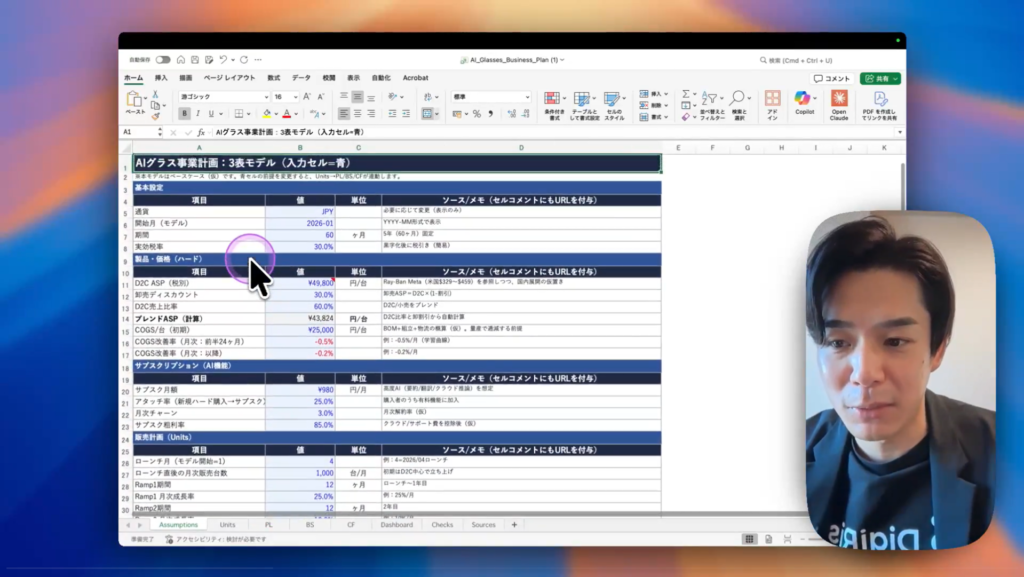1024x577 pixels.
Task: Open the Copilot ribbon icon
Action: pos(804,100)
